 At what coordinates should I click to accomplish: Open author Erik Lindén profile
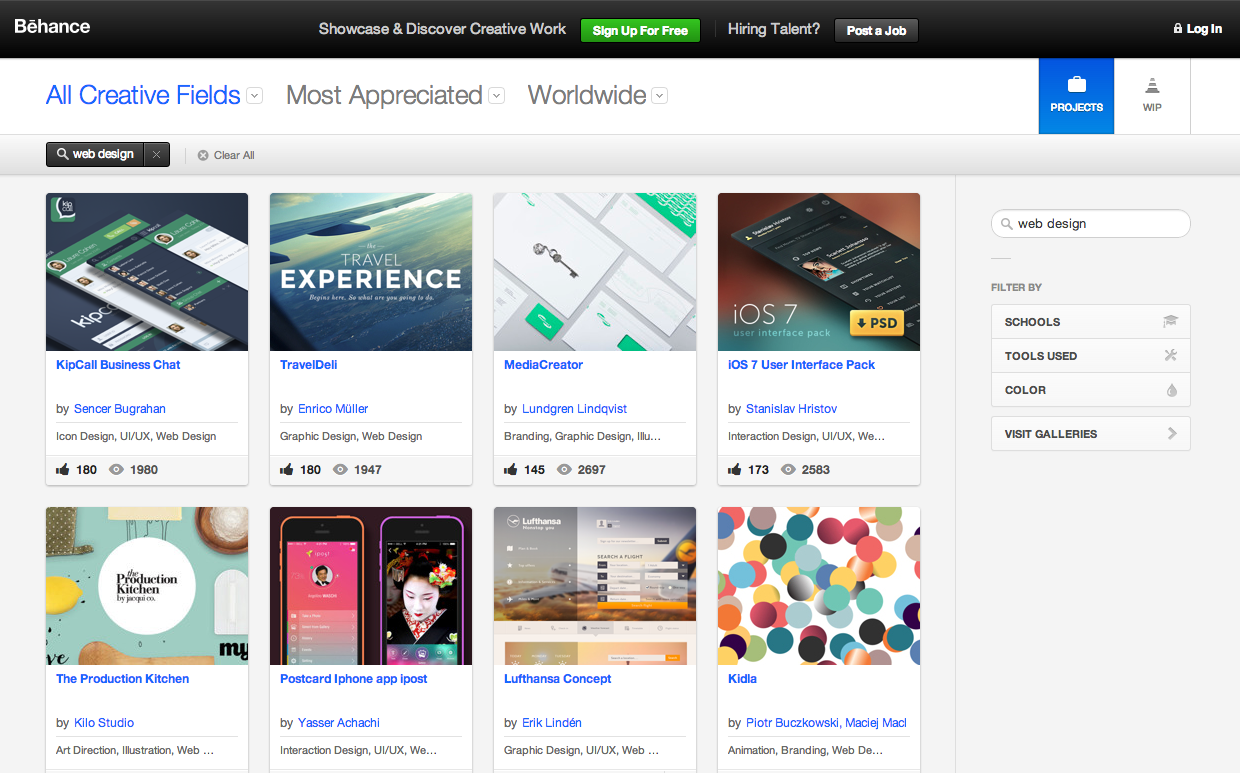point(552,723)
